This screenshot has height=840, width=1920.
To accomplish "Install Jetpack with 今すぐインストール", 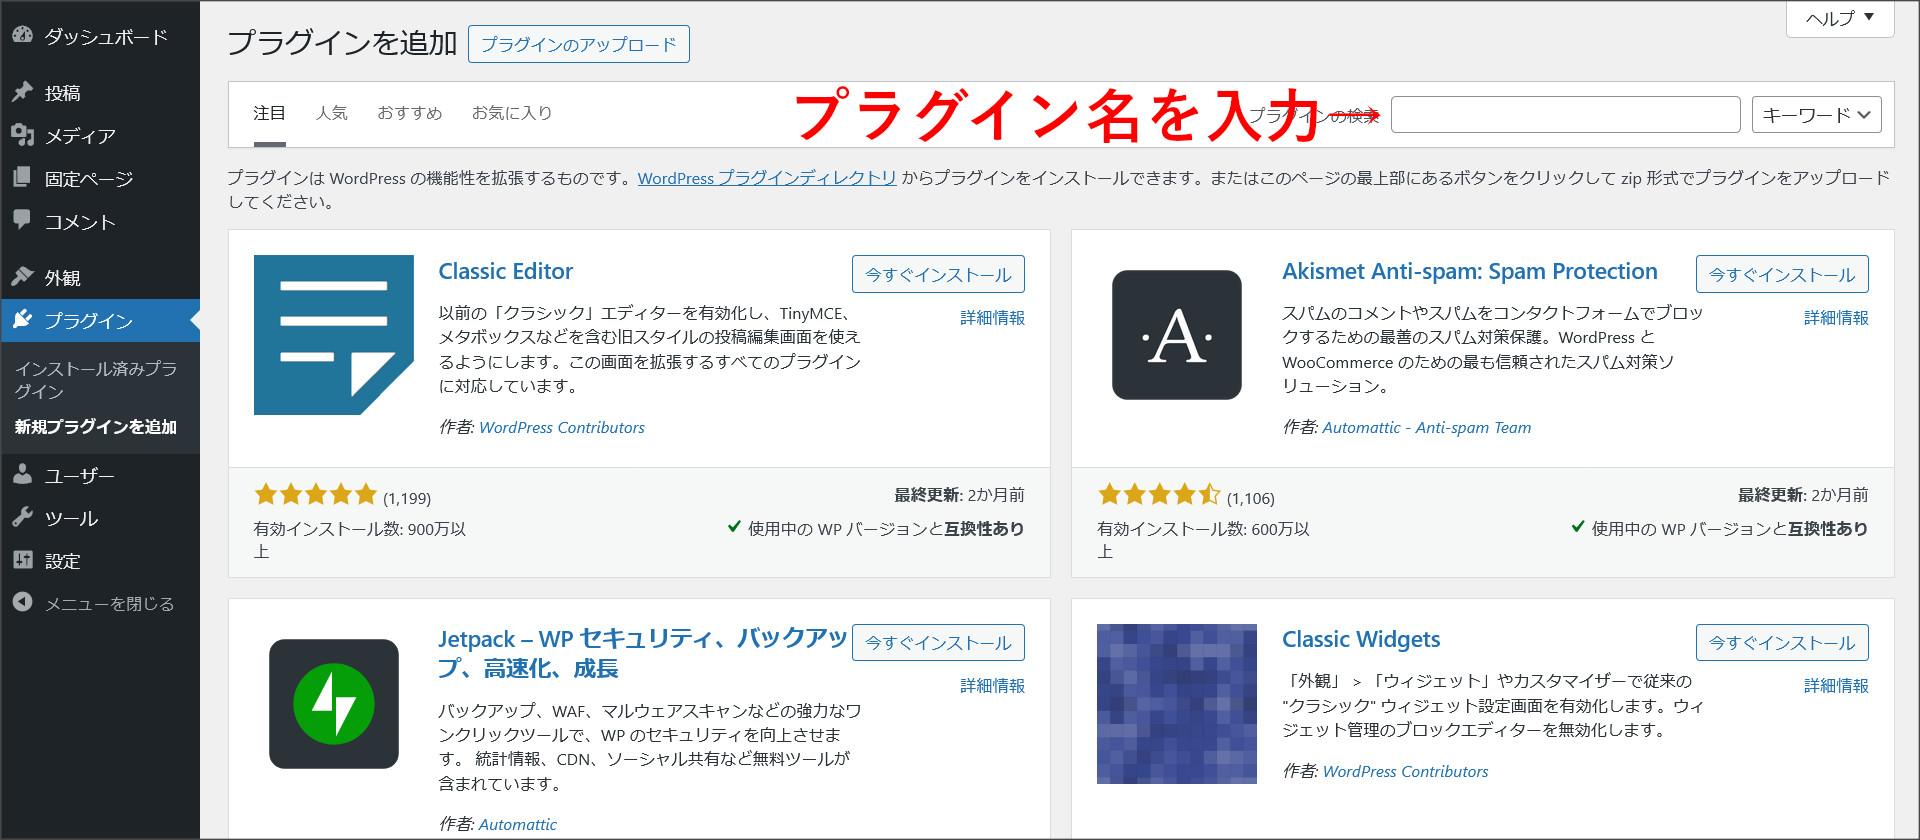I will 938,642.
